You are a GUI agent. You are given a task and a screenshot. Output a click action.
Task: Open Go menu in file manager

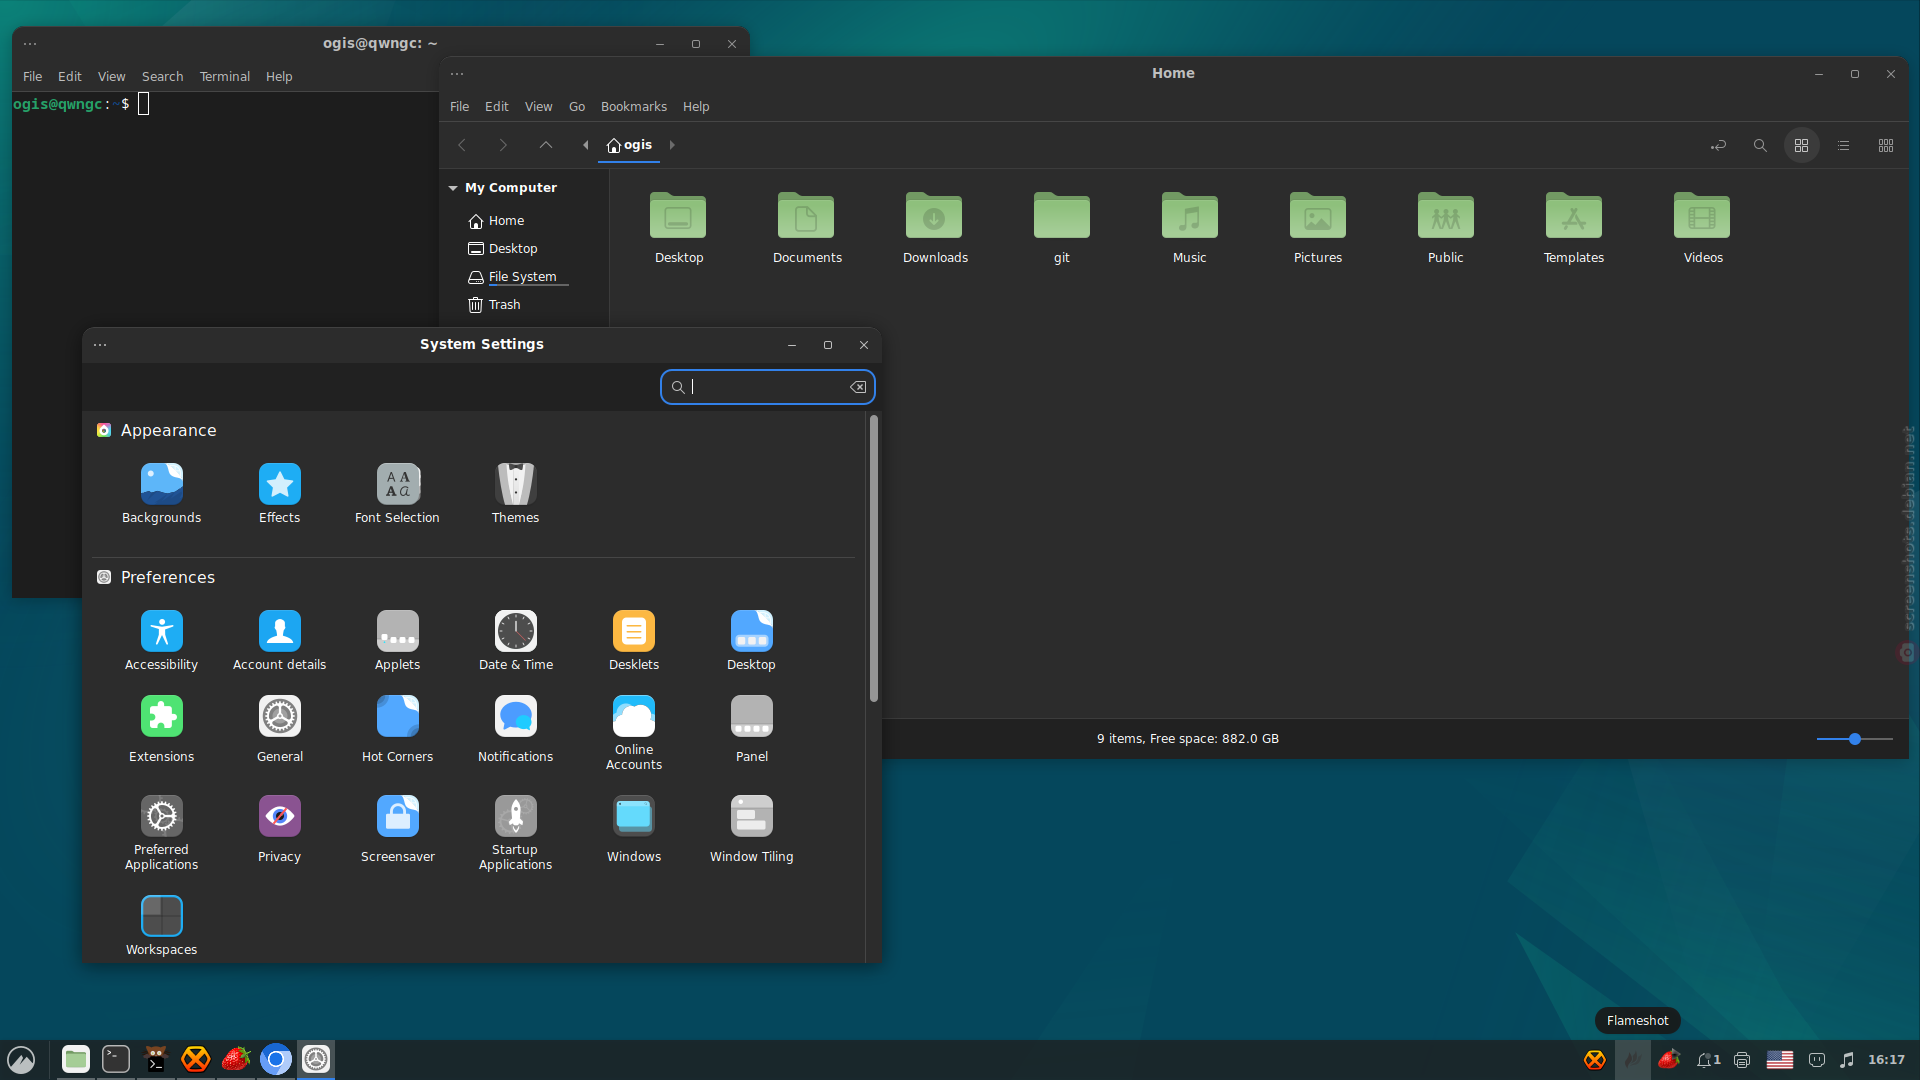[577, 107]
